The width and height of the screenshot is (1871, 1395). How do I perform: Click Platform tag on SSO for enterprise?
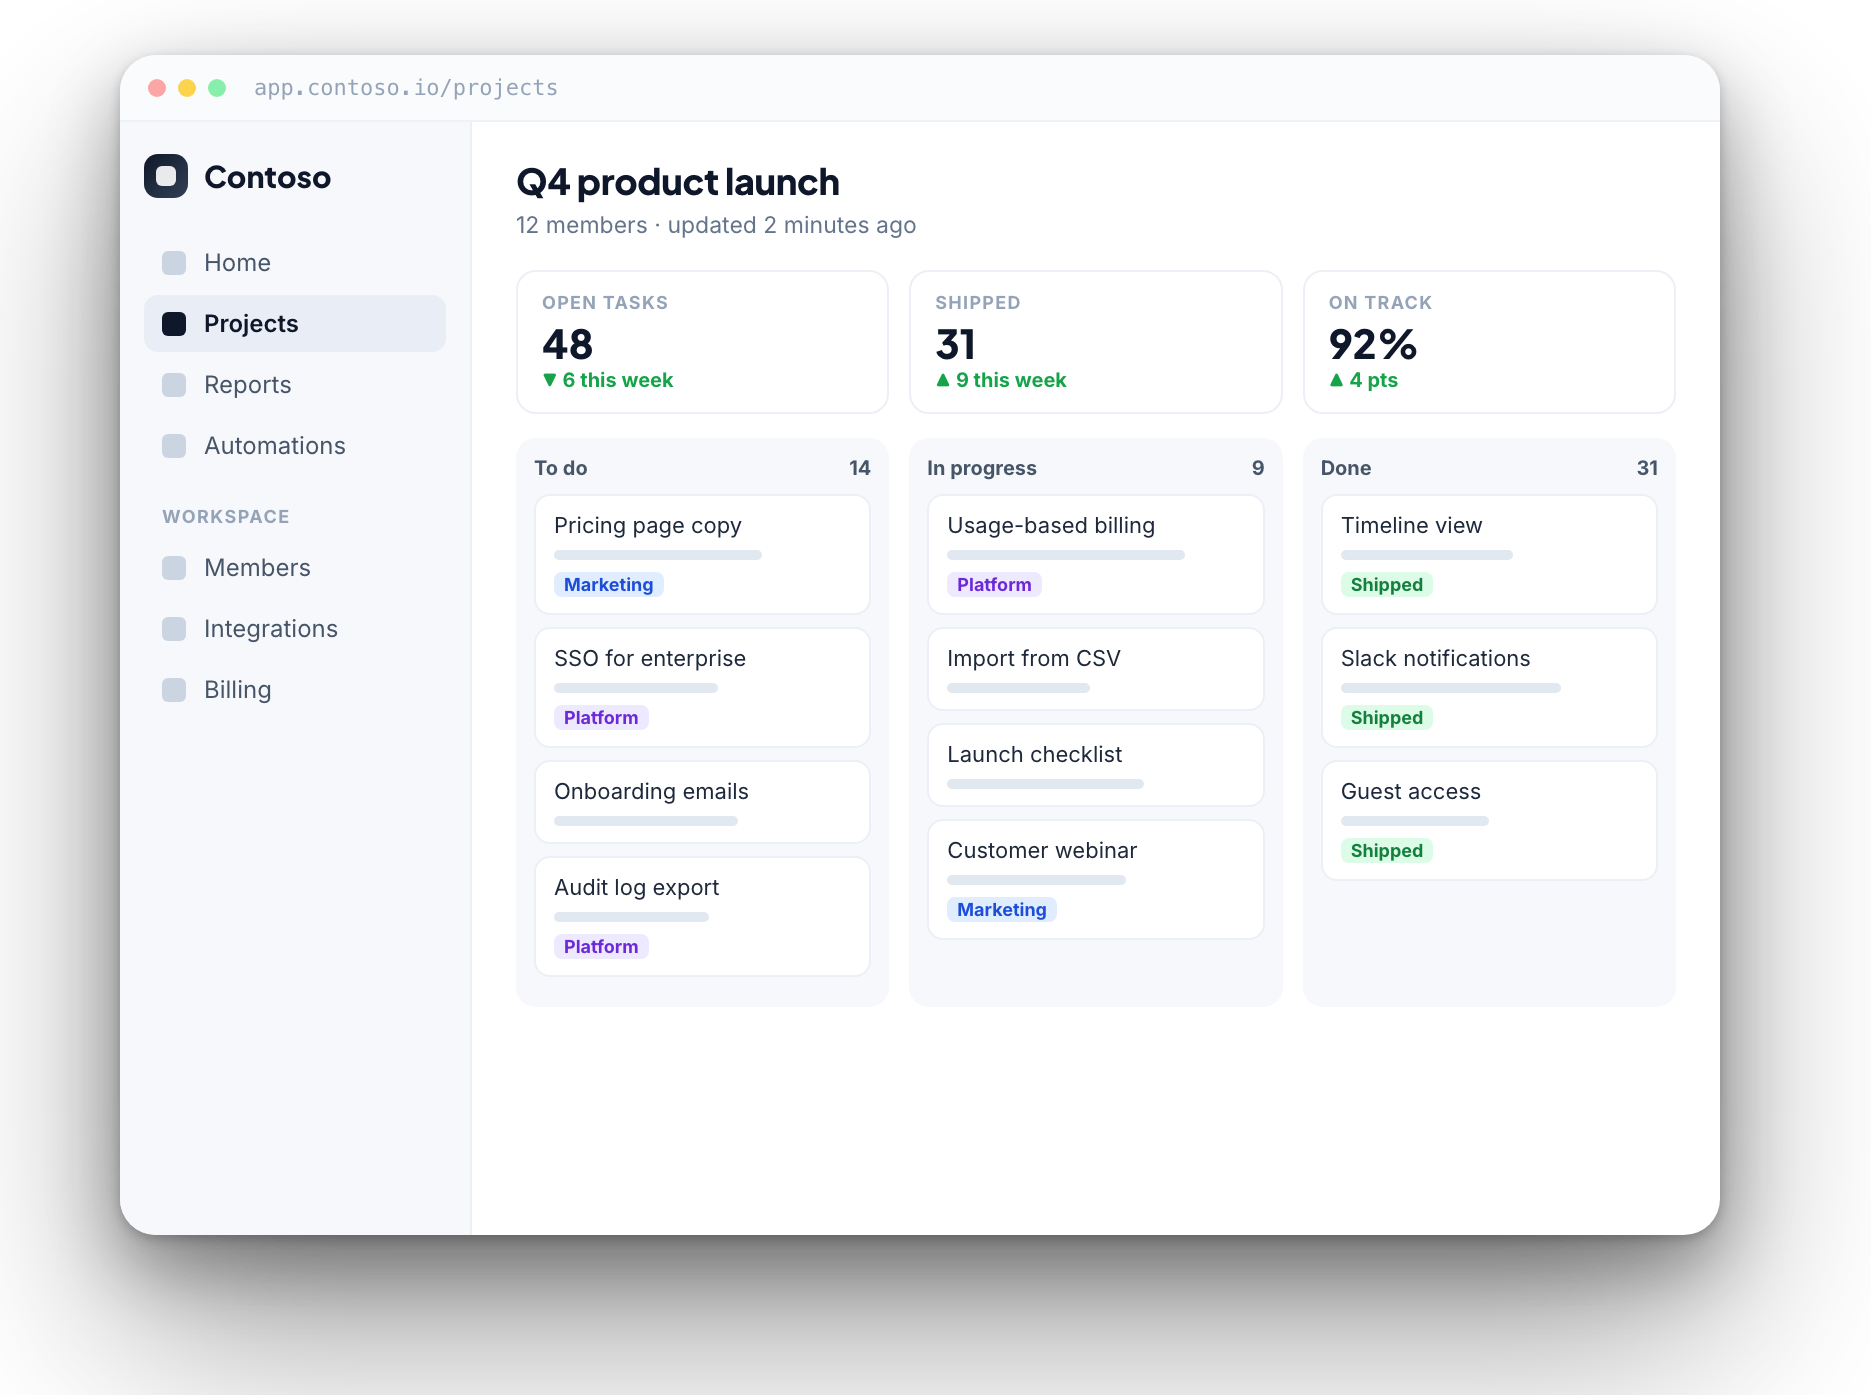pyautogui.click(x=601, y=718)
